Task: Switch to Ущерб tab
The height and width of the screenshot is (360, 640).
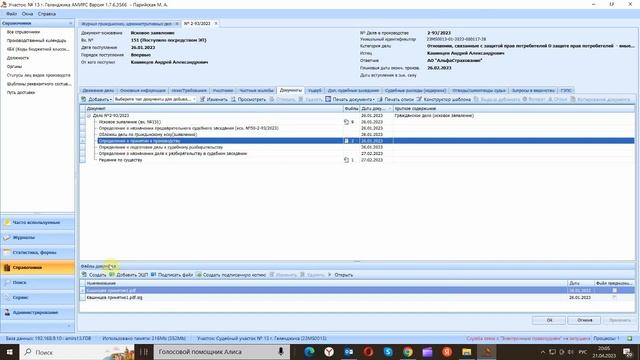Action: [x=315, y=90]
